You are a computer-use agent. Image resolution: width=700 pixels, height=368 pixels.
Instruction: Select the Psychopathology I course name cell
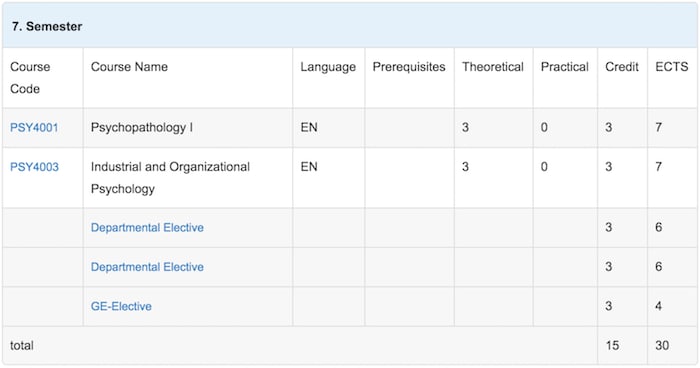[188, 128]
